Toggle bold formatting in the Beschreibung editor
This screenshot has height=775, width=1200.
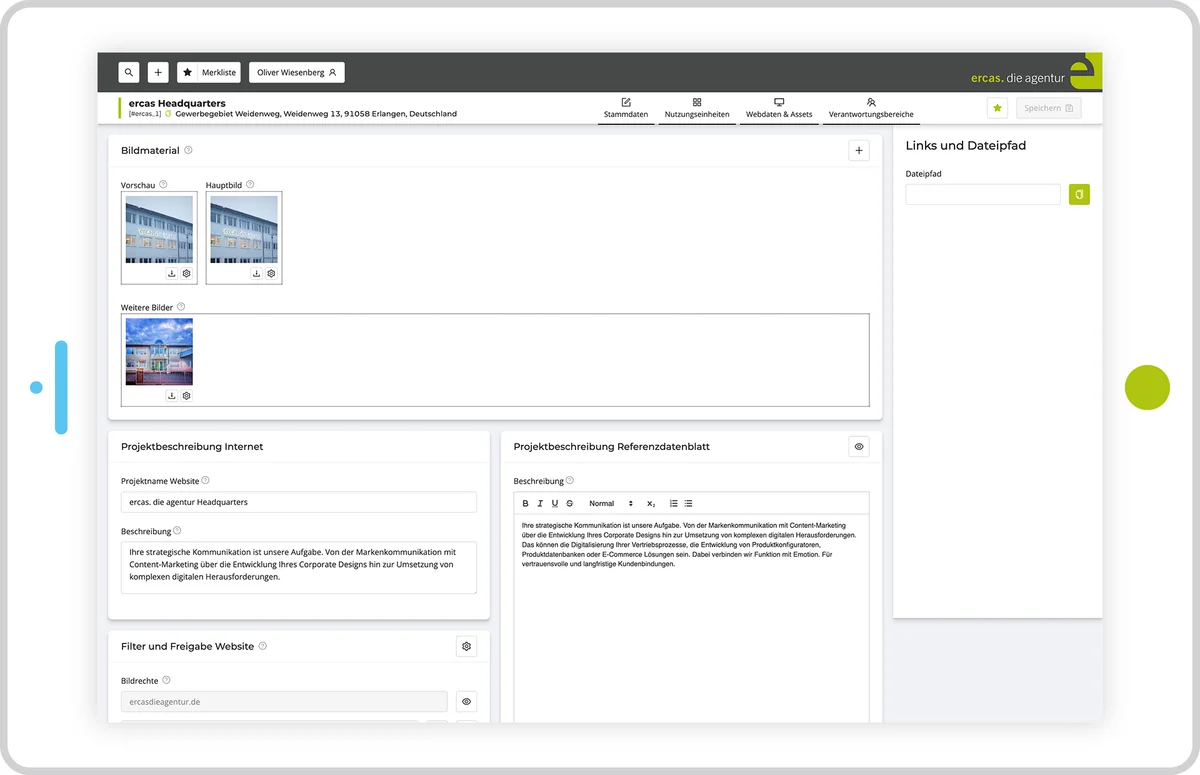point(525,503)
